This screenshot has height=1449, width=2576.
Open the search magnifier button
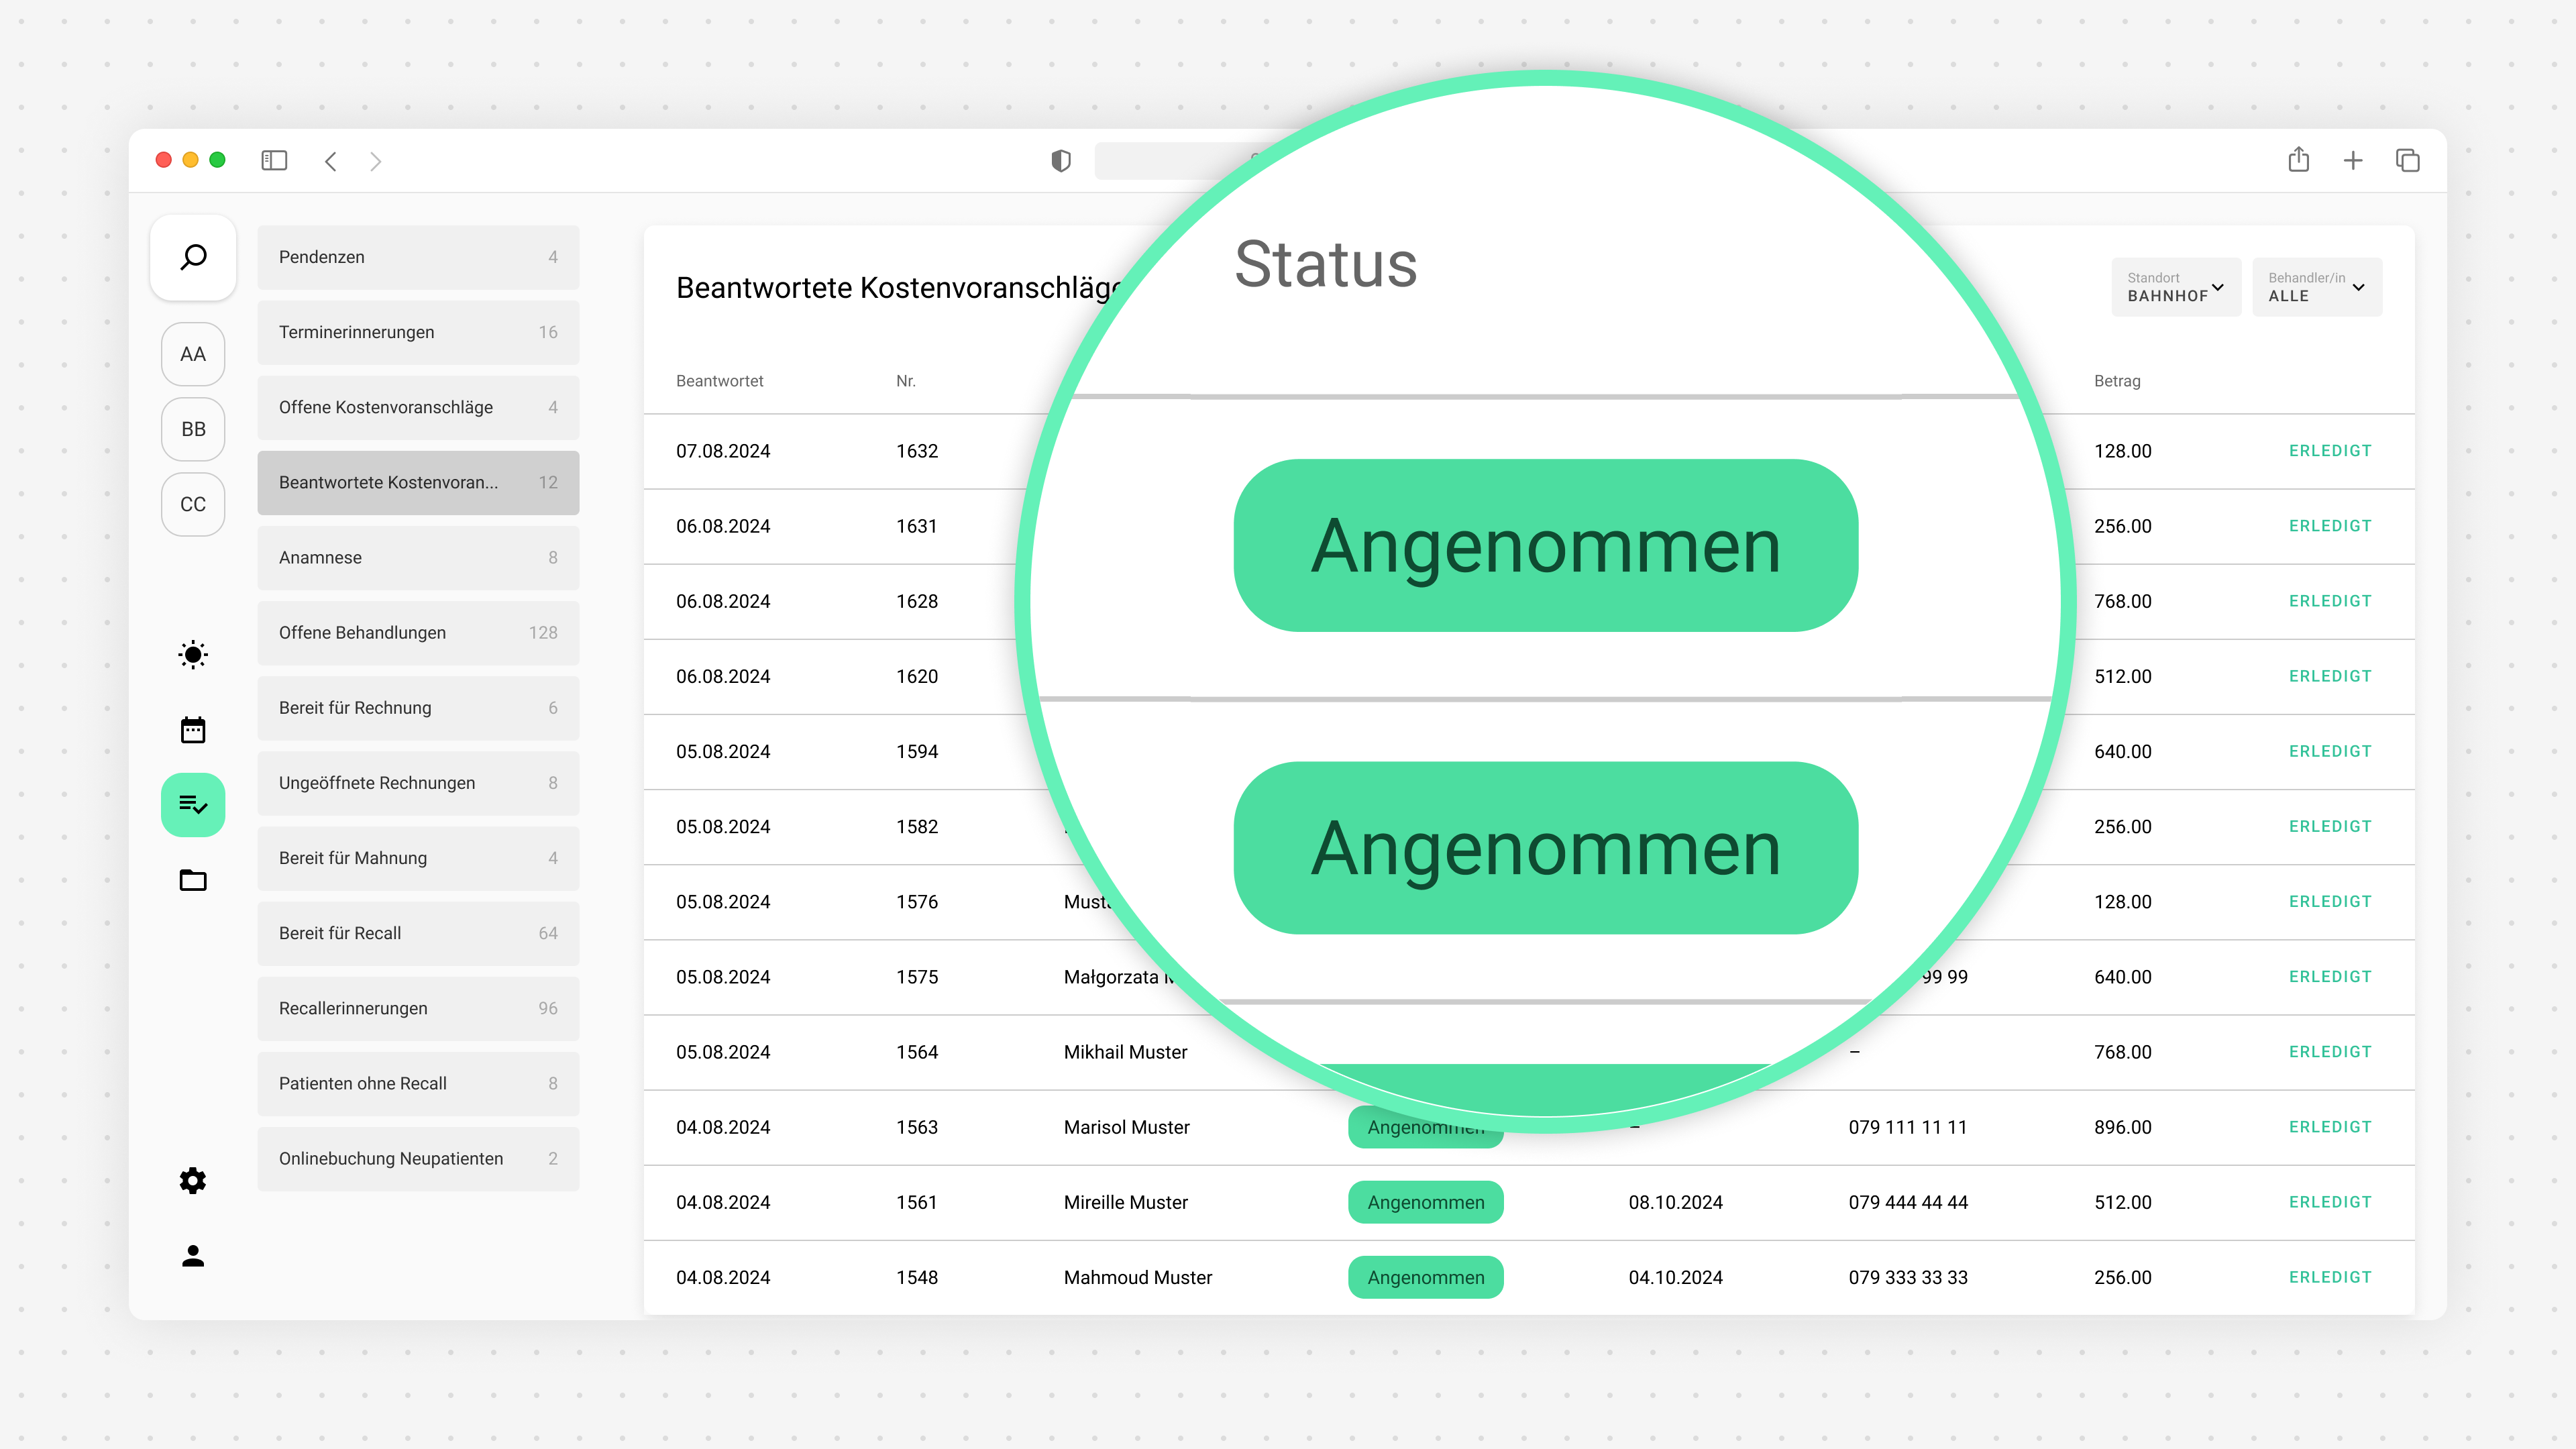coord(193,257)
